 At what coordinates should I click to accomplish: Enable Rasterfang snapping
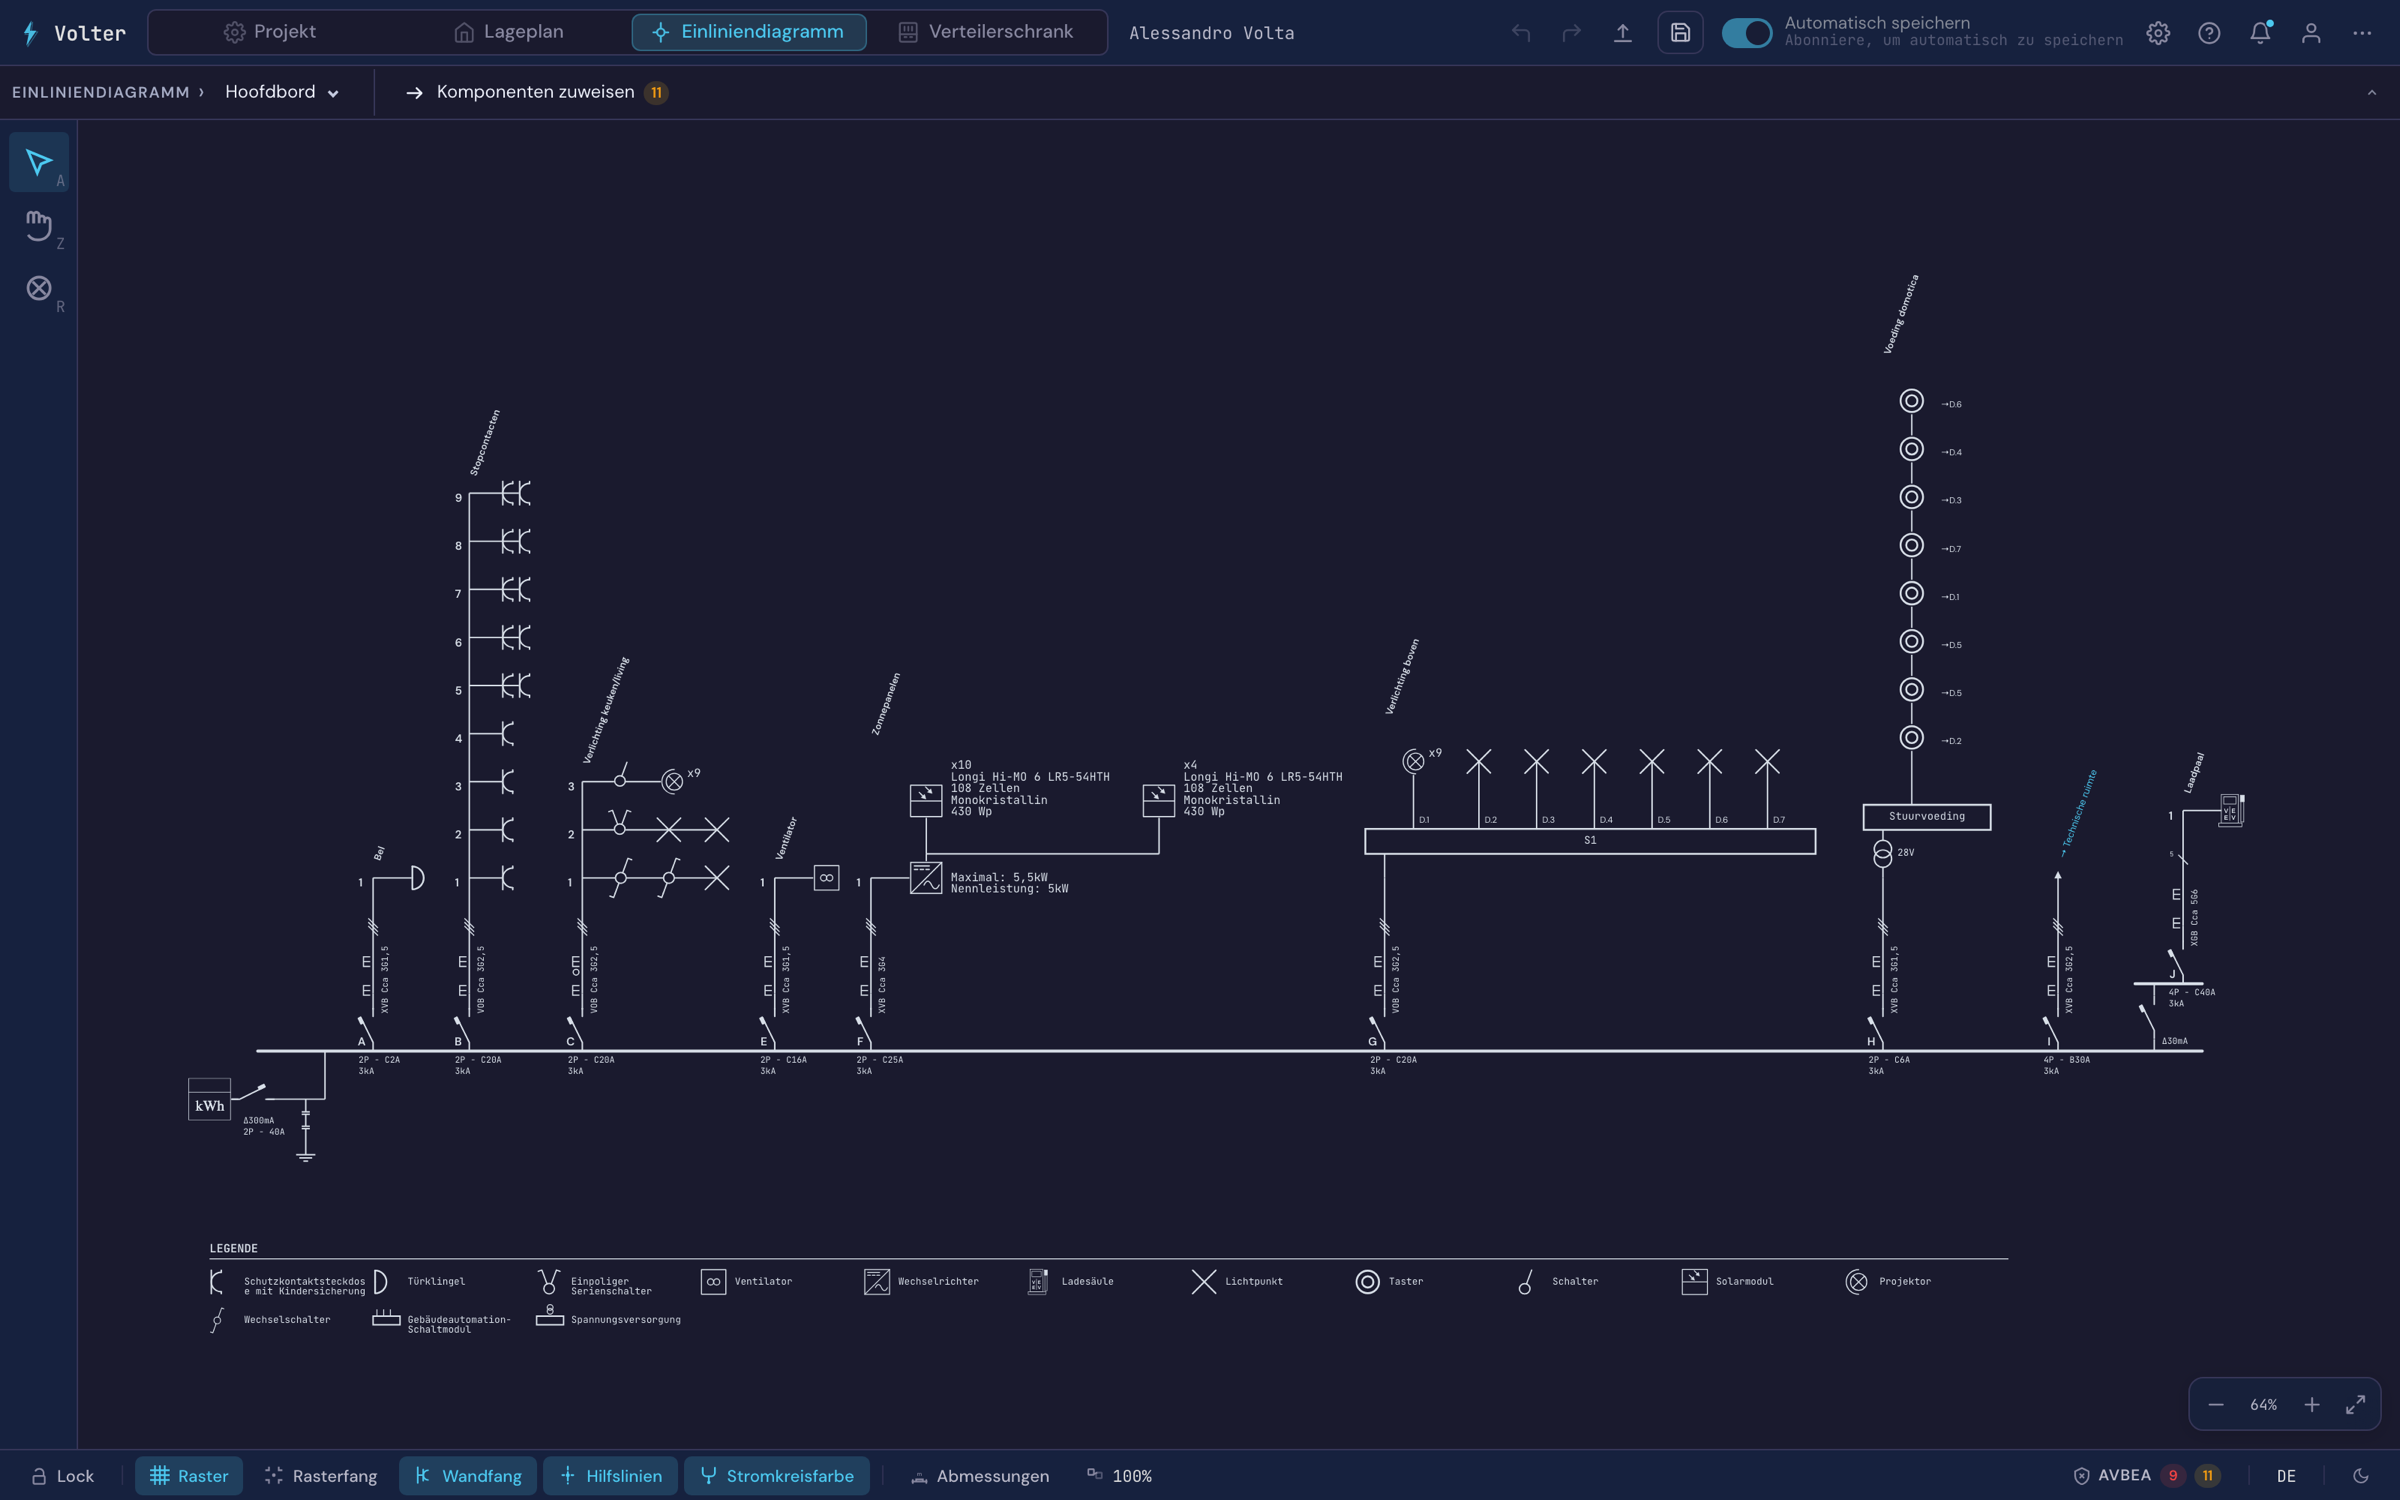[321, 1476]
